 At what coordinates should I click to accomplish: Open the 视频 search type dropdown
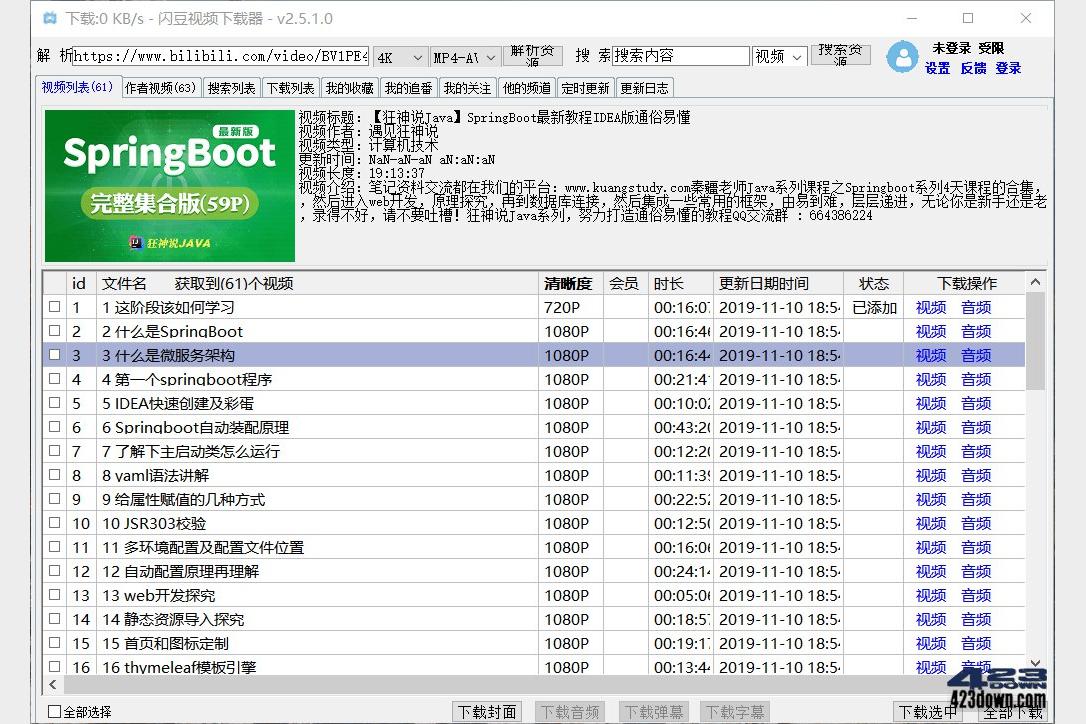click(779, 57)
